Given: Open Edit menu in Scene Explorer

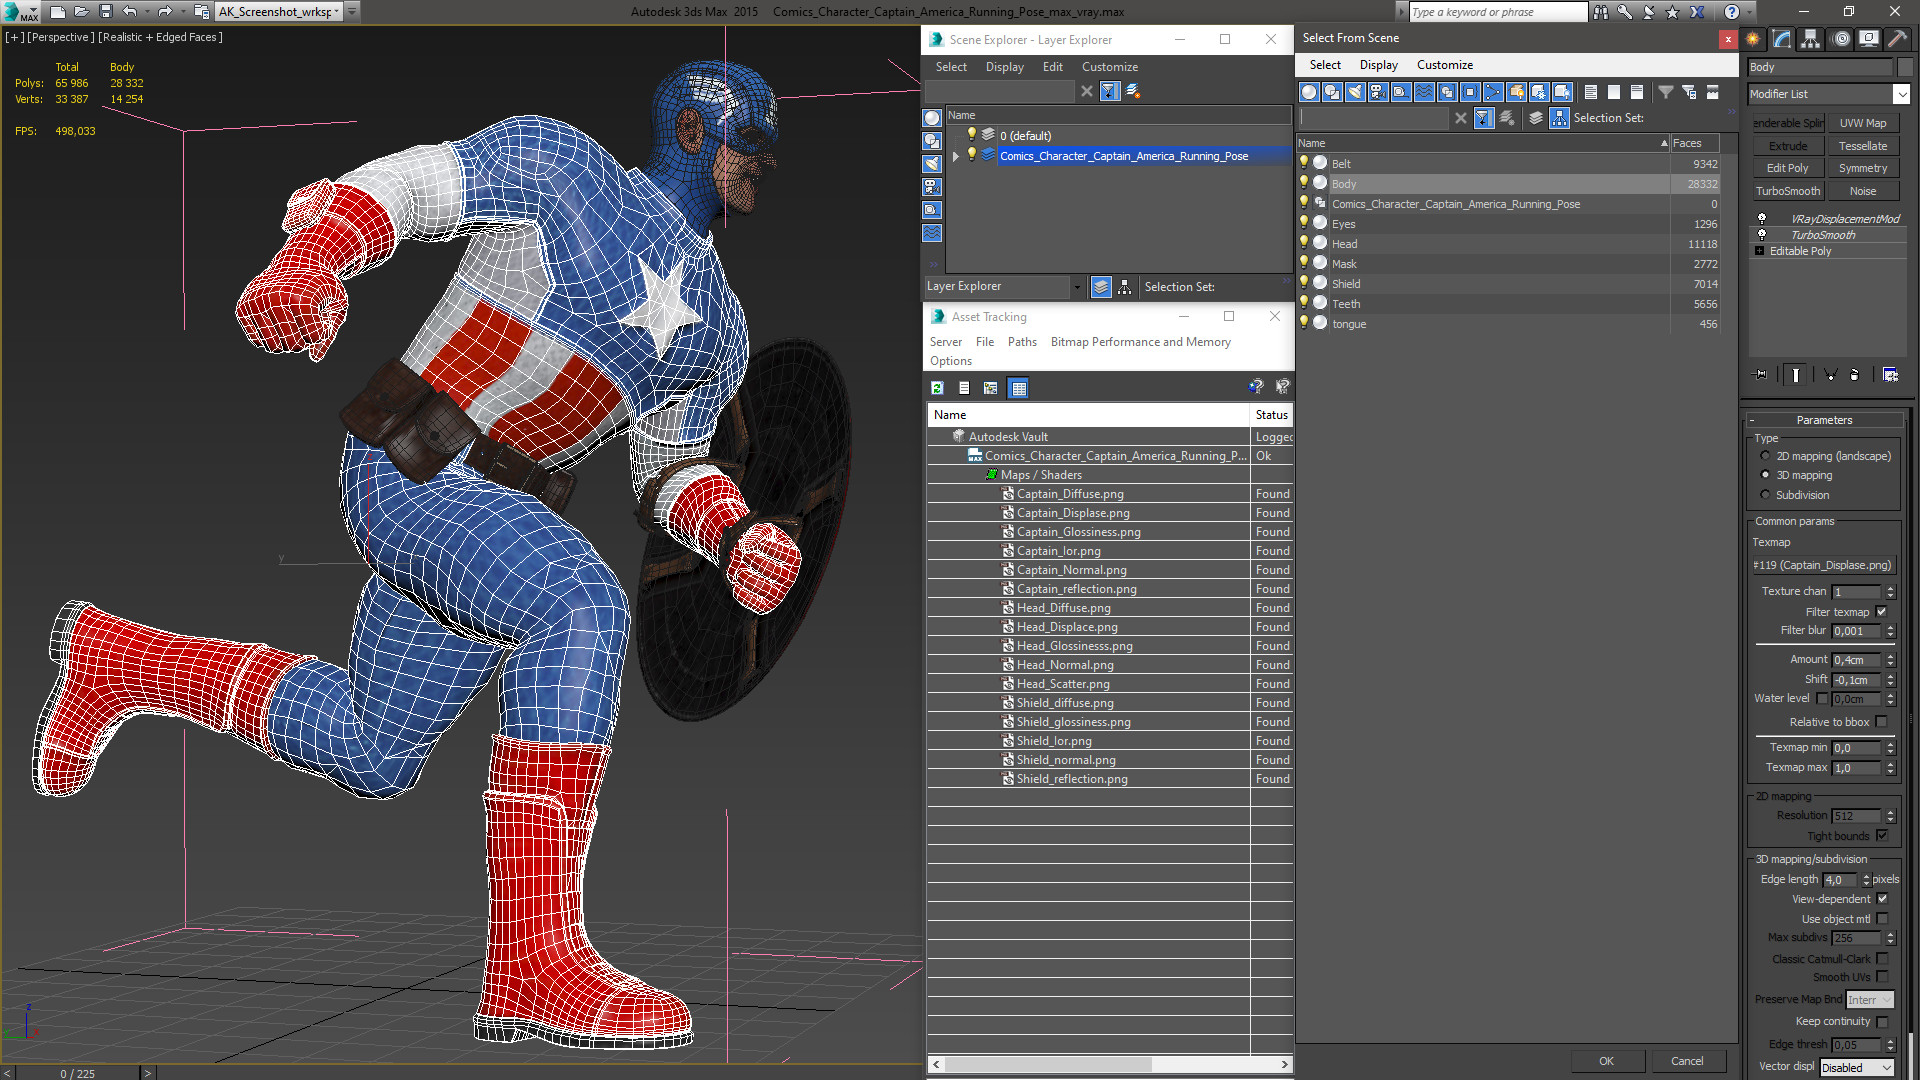Looking at the screenshot, I should pos(1052,67).
